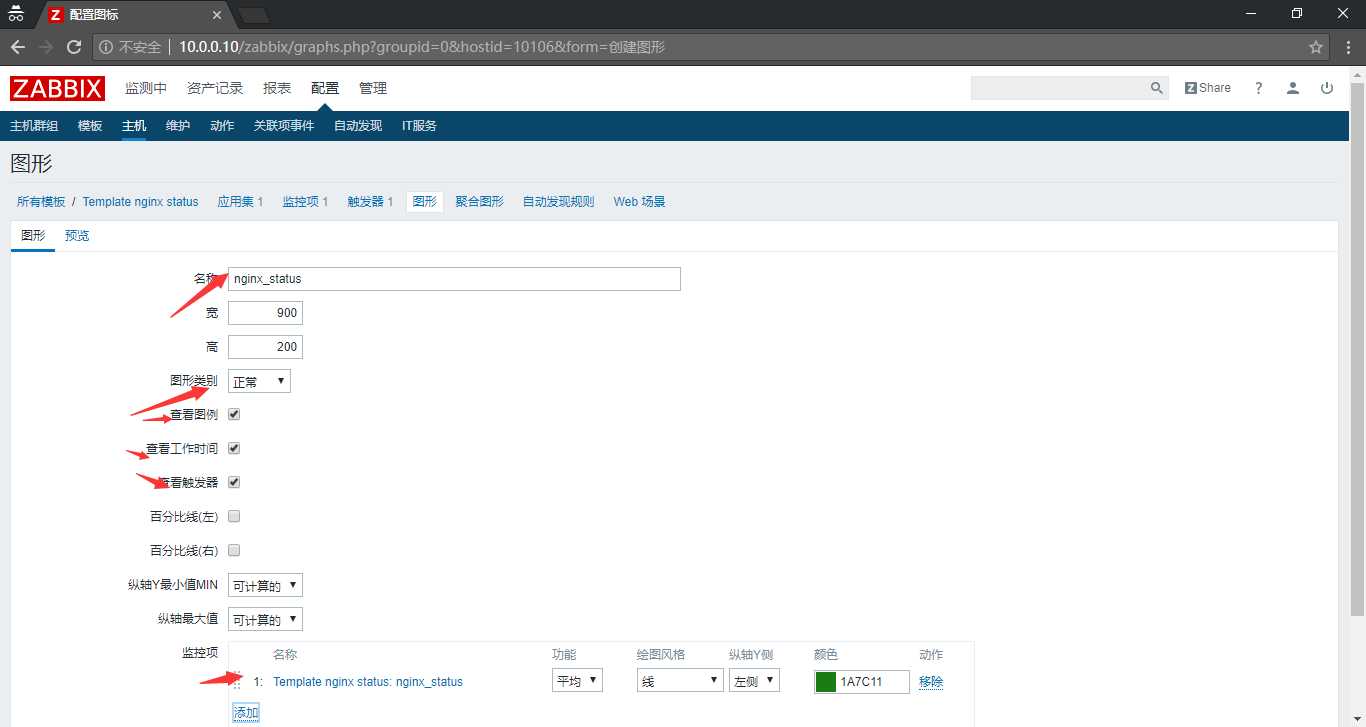Switch to the 预览 tab
Screen dimensions: 1366x727
pos(77,236)
